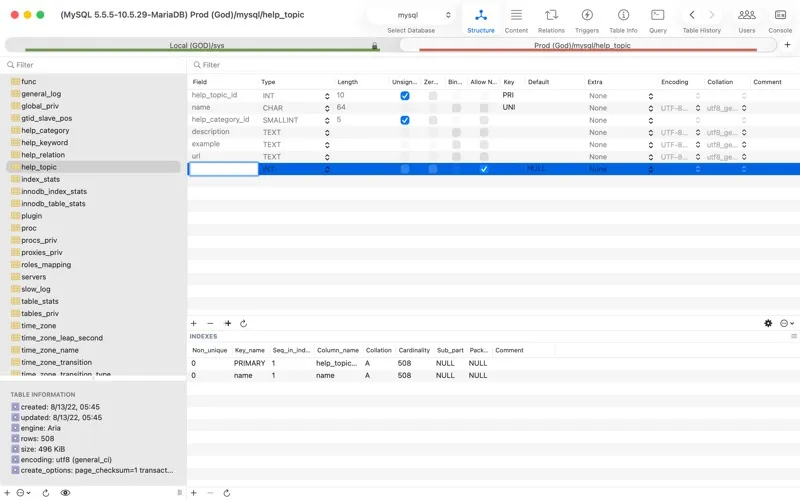This screenshot has height=500, width=800.
Task: Click the lock icon on Local tab
Action: [x=374, y=46]
